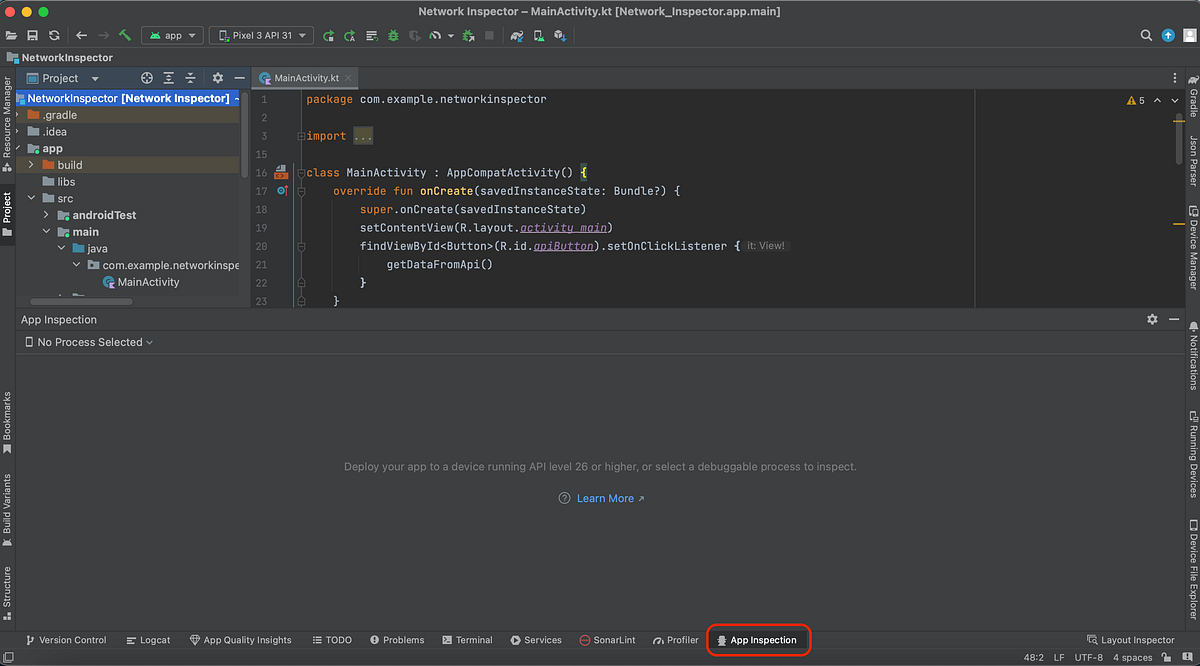The height and width of the screenshot is (666, 1200).
Task: Open Layout Inspector from the bottom-right icon
Action: click(x=1131, y=640)
